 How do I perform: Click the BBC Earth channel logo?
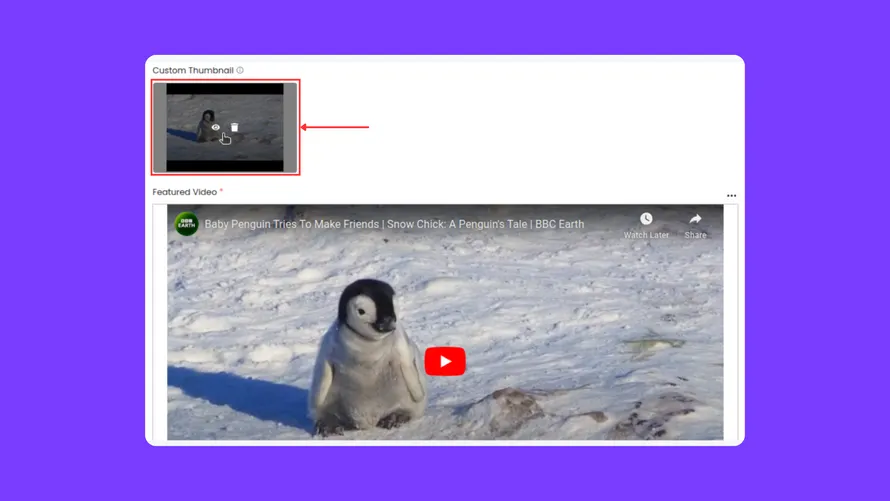(186, 224)
